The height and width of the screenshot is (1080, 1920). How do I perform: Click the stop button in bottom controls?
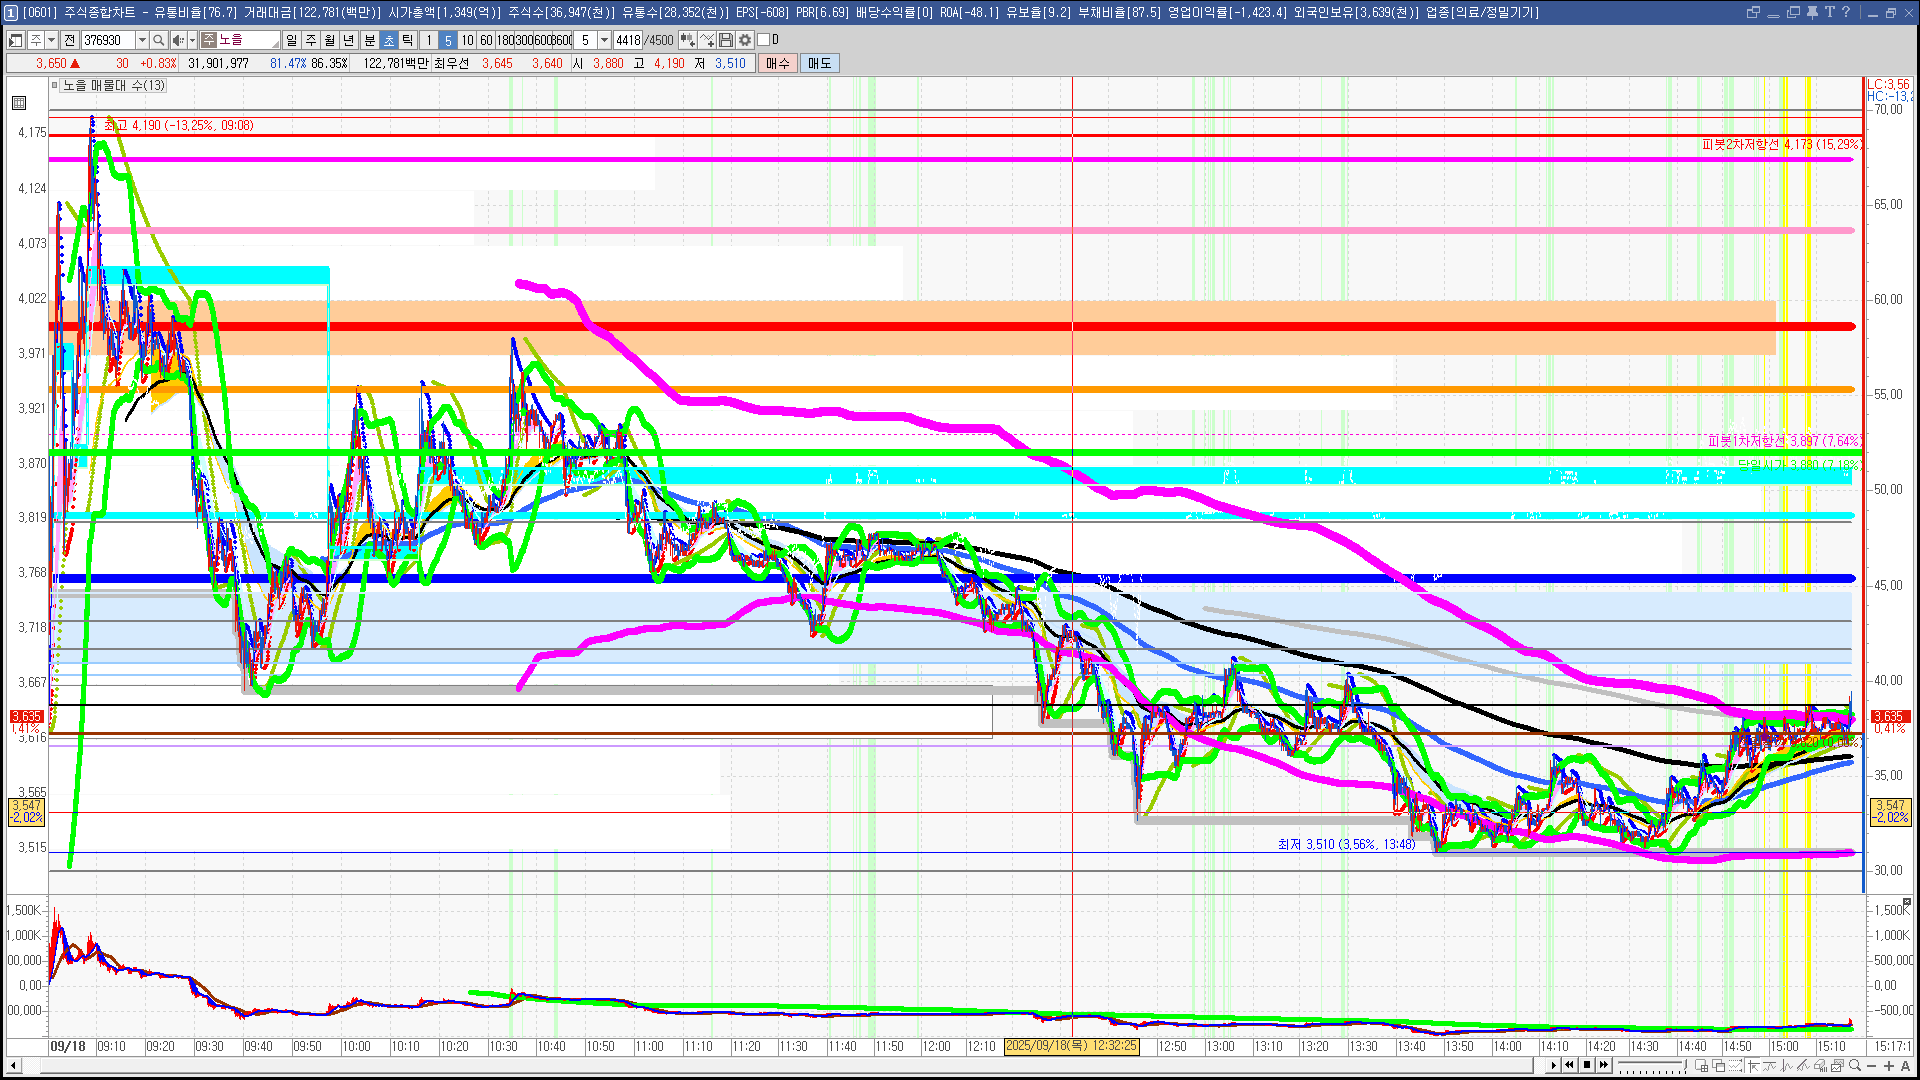click(x=1586, y=1065)
